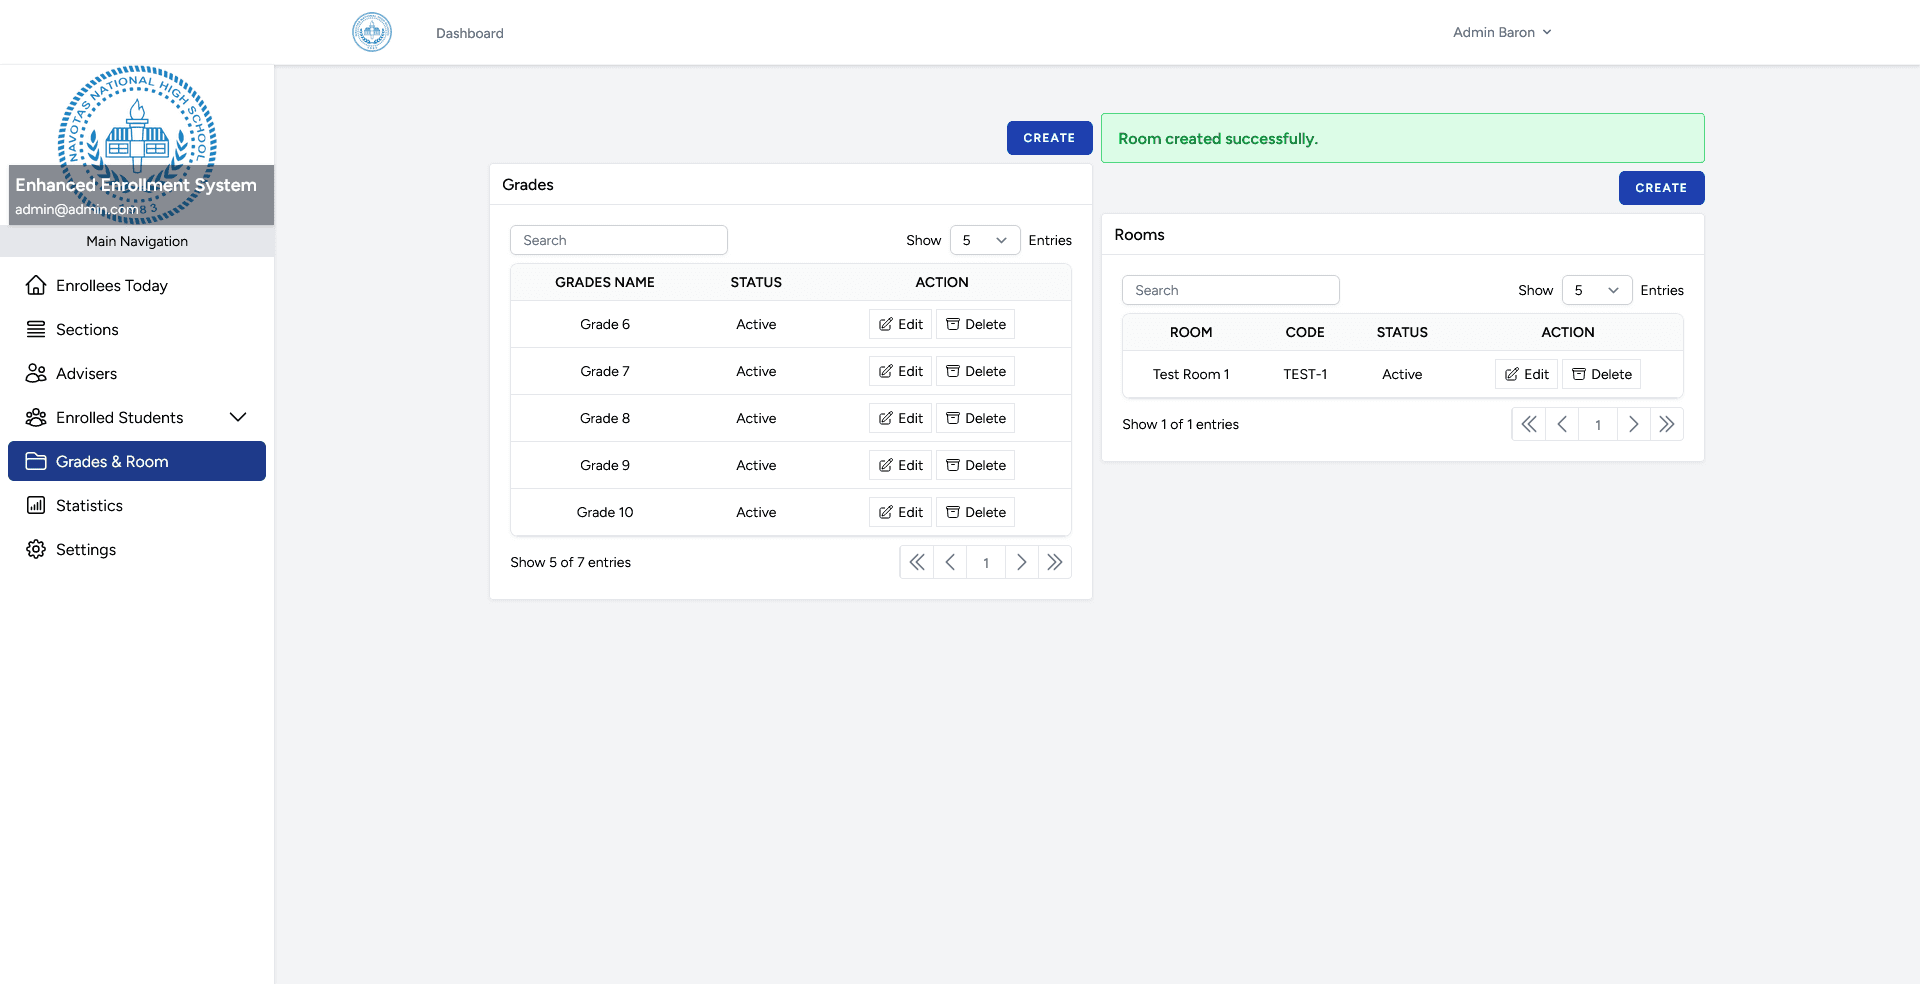Open the Admin Baron user dropdown

[1501, 32]
